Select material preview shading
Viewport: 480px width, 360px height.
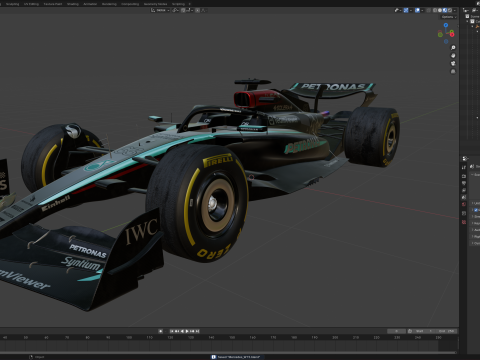point(445,10)
